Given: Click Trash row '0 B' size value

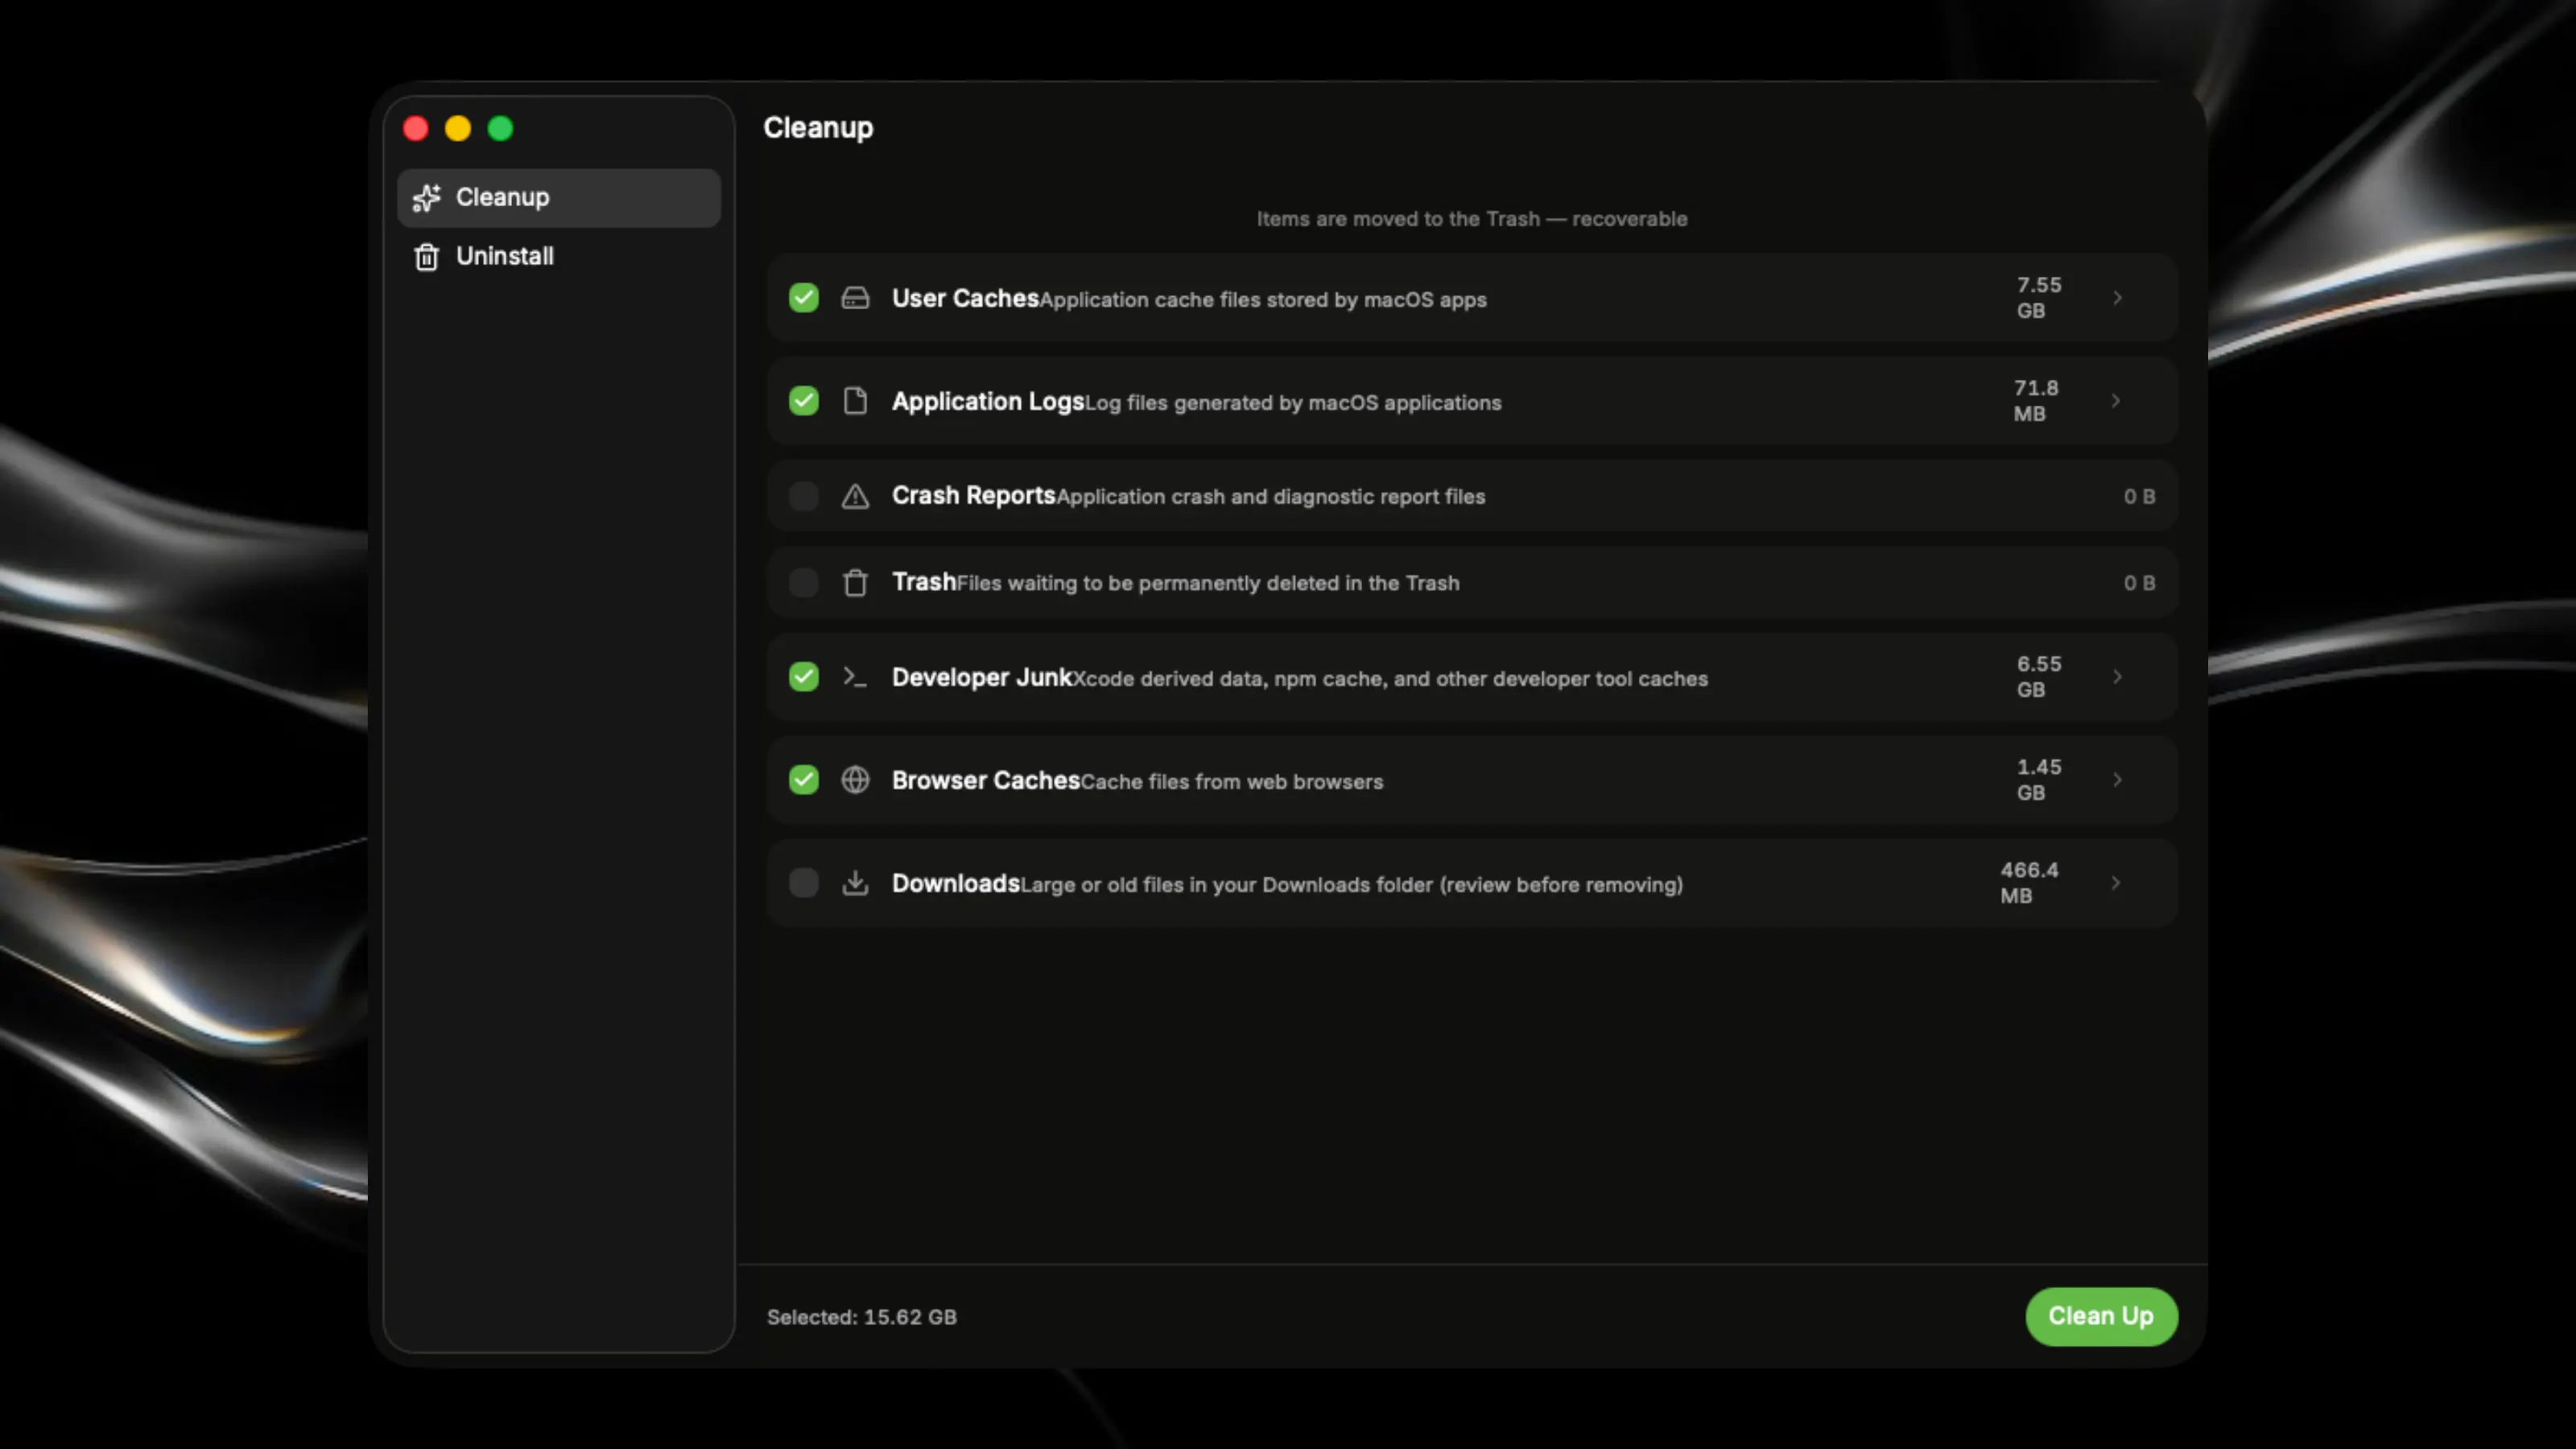Looking at the screenshot, I should (x=2139, y=582).
